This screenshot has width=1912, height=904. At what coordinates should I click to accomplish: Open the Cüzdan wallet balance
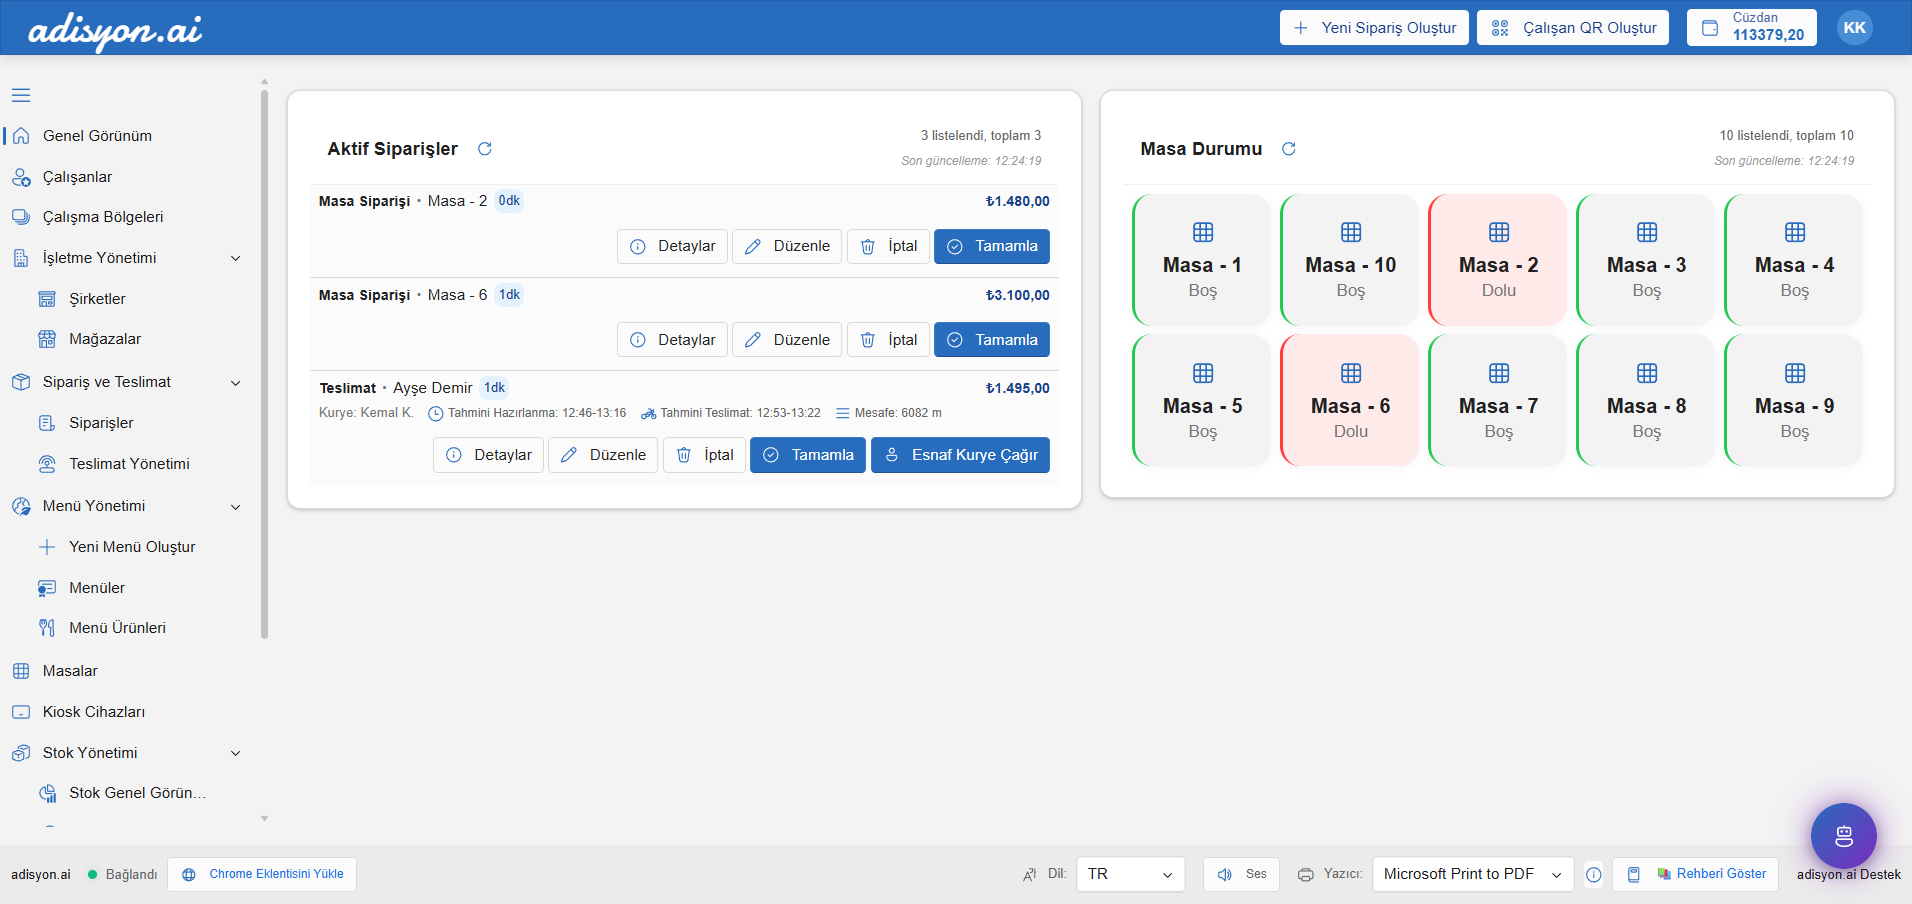[x=1752, y=28]
